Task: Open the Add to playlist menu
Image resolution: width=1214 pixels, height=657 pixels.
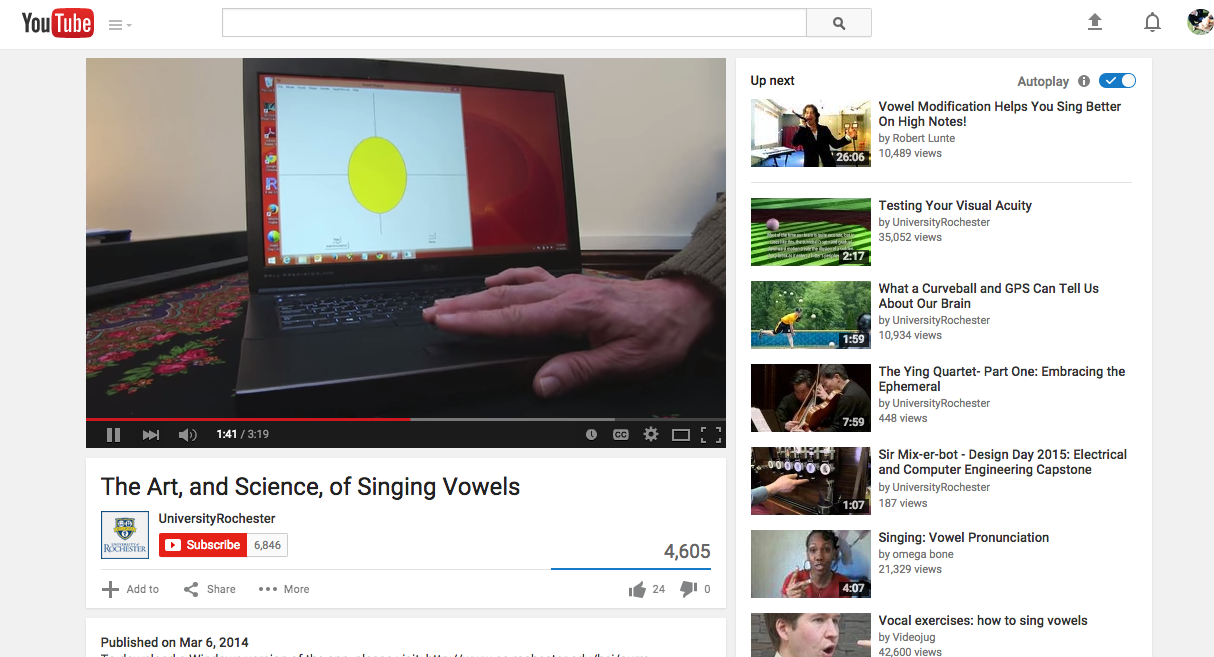Action: pyautogui.click(x=131, y=589)
